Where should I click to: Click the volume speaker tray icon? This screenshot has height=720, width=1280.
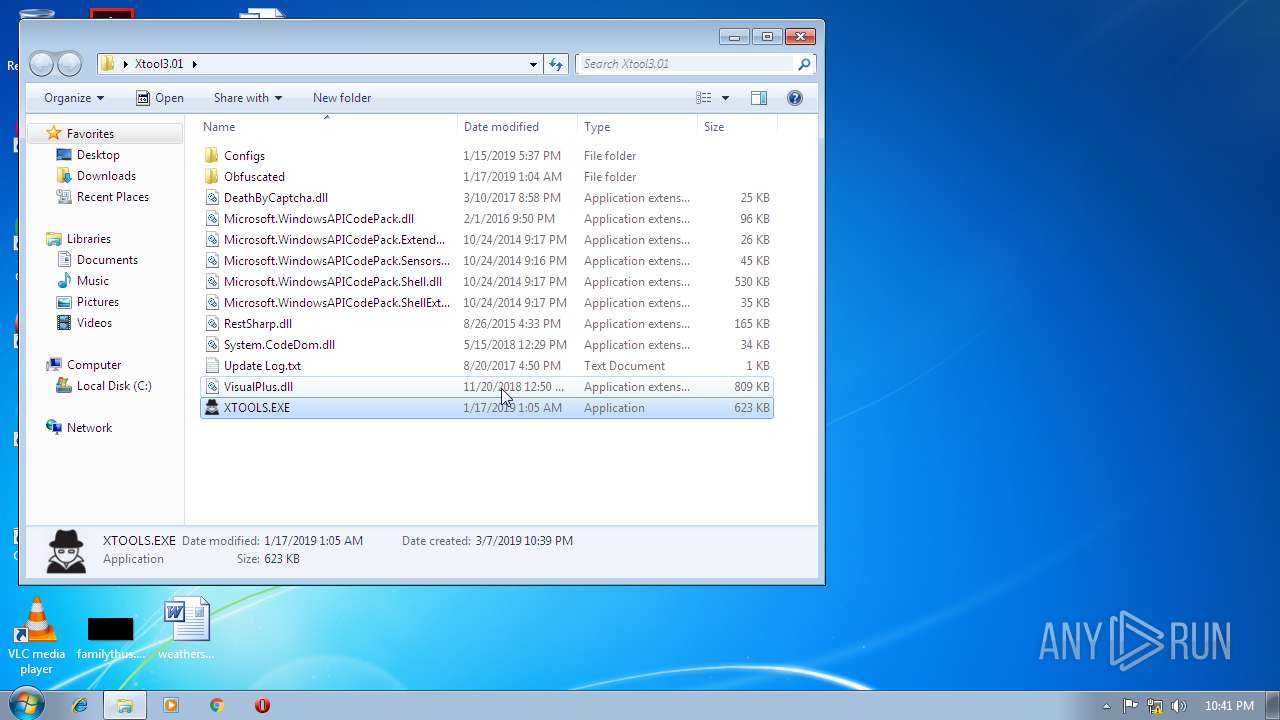pos(1178,706)
